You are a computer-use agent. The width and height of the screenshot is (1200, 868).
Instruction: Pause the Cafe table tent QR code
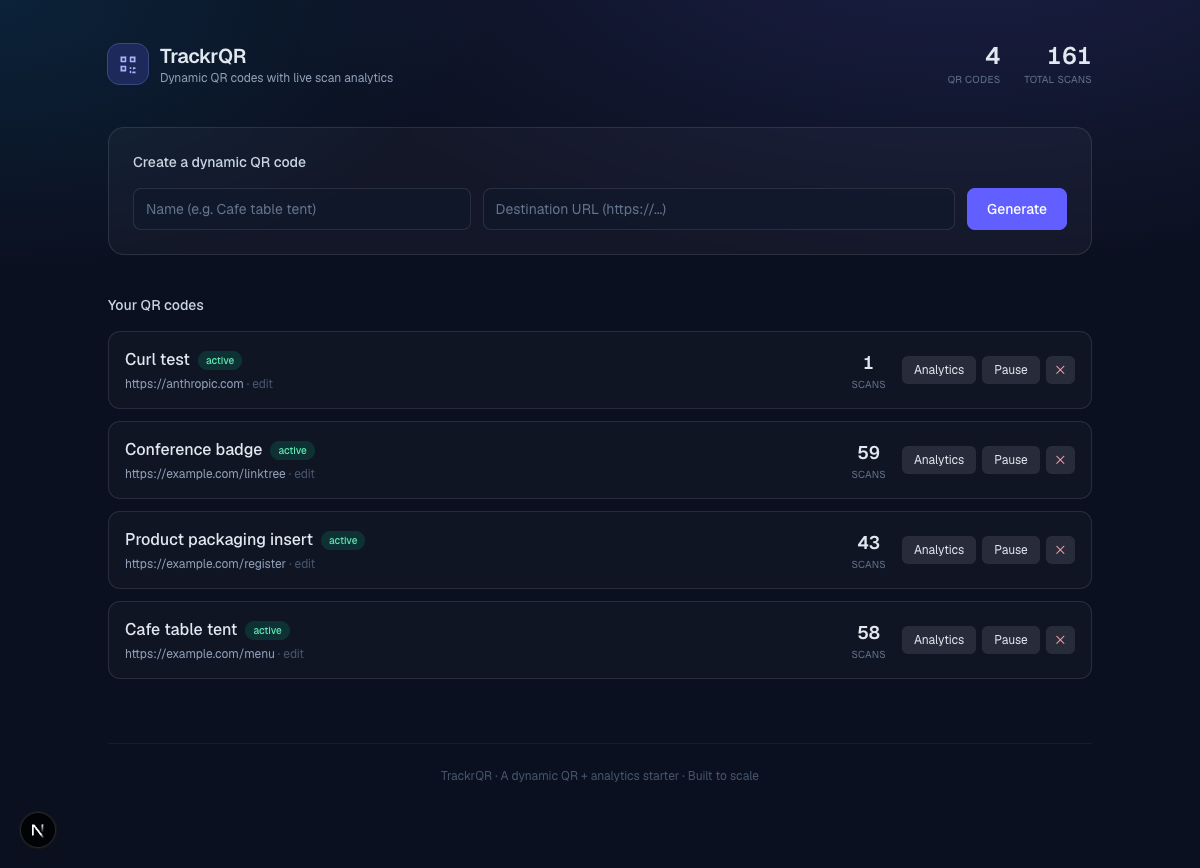point(1011,640)
